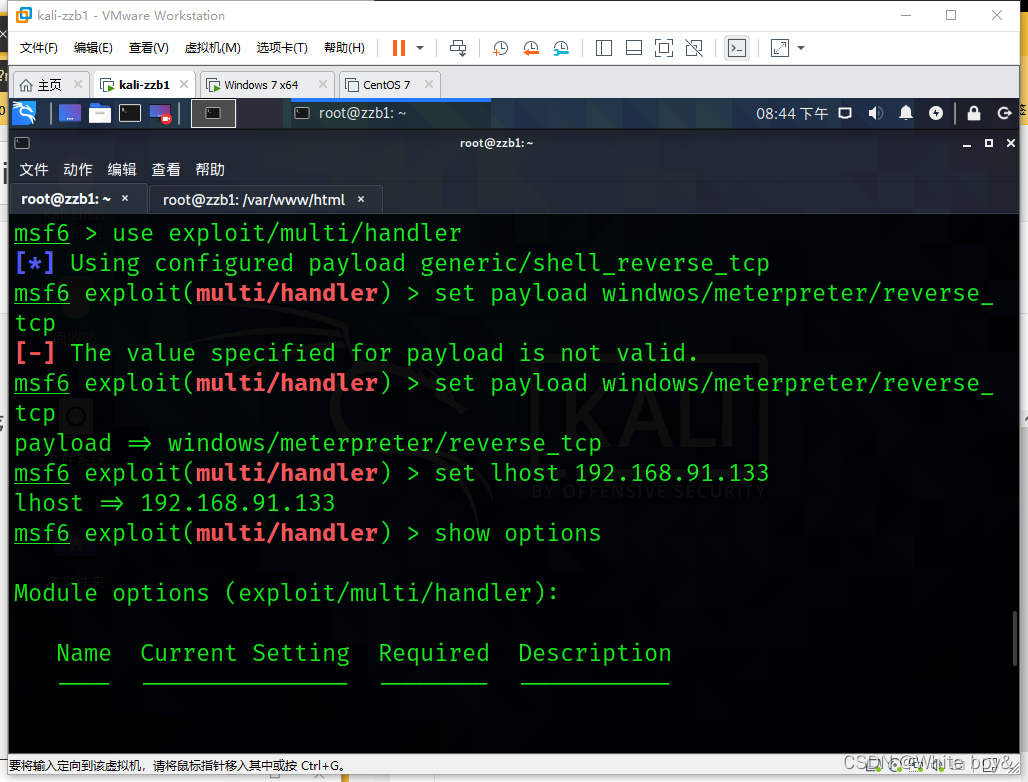The width and height of the screenshot is (1028, 782).
Task: Open the power options dropdown arrow
Action: pyautogui.click(x=420, y=48)
